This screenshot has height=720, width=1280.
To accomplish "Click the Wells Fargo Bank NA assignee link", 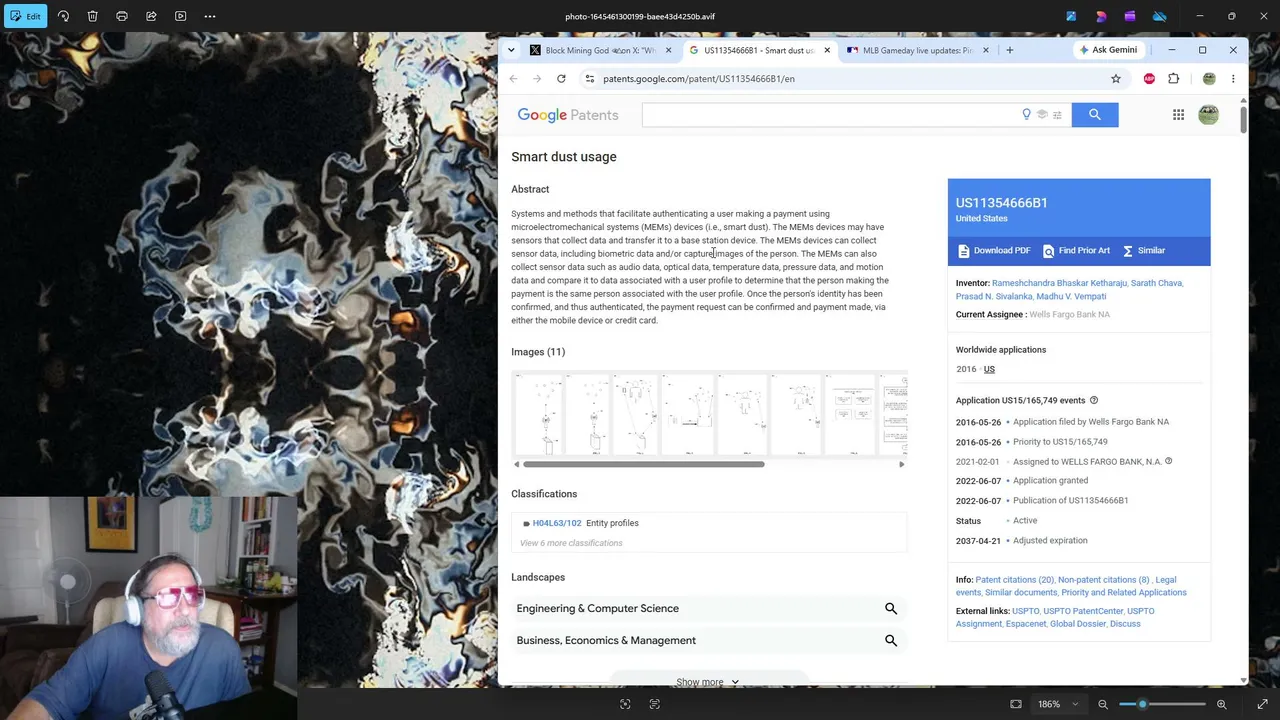I will [1070, 315].
